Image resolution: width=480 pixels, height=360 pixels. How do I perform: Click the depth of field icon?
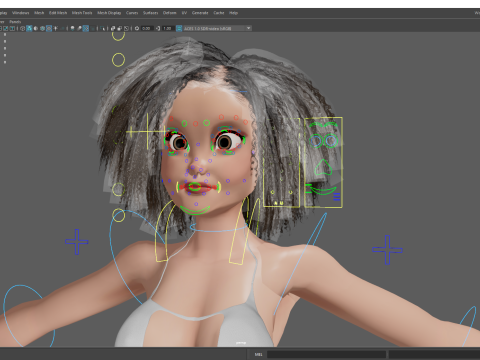click(x=92, y=28)
